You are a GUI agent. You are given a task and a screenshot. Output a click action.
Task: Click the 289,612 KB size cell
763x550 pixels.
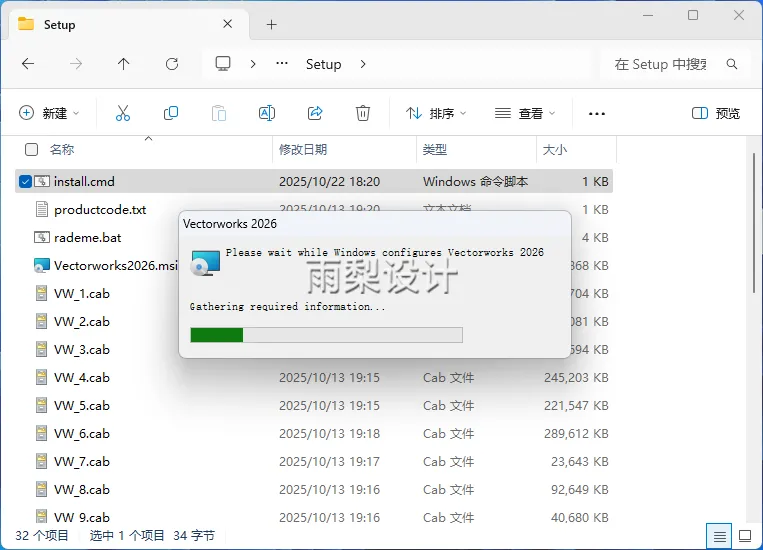coord(576,434)
